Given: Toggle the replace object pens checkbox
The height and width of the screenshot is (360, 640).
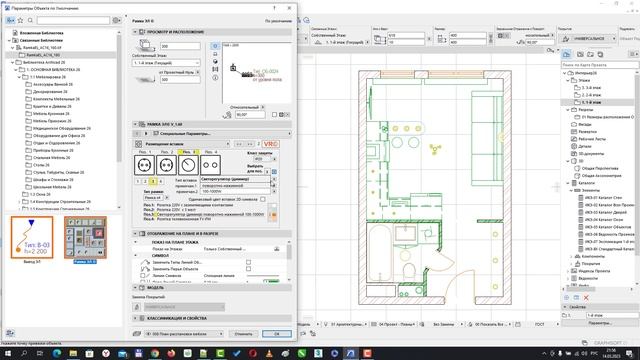Looking at the screenshot, I should coord(248,269).
